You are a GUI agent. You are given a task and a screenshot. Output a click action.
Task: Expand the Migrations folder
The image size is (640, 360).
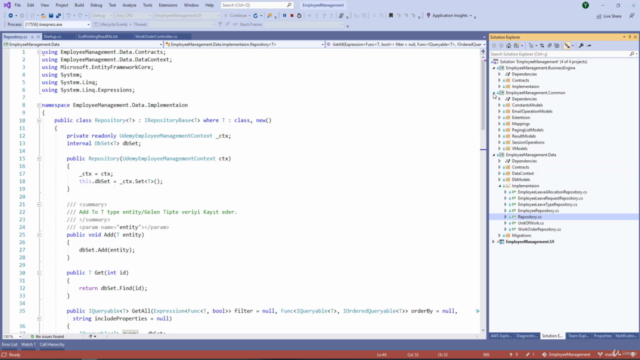500,236
